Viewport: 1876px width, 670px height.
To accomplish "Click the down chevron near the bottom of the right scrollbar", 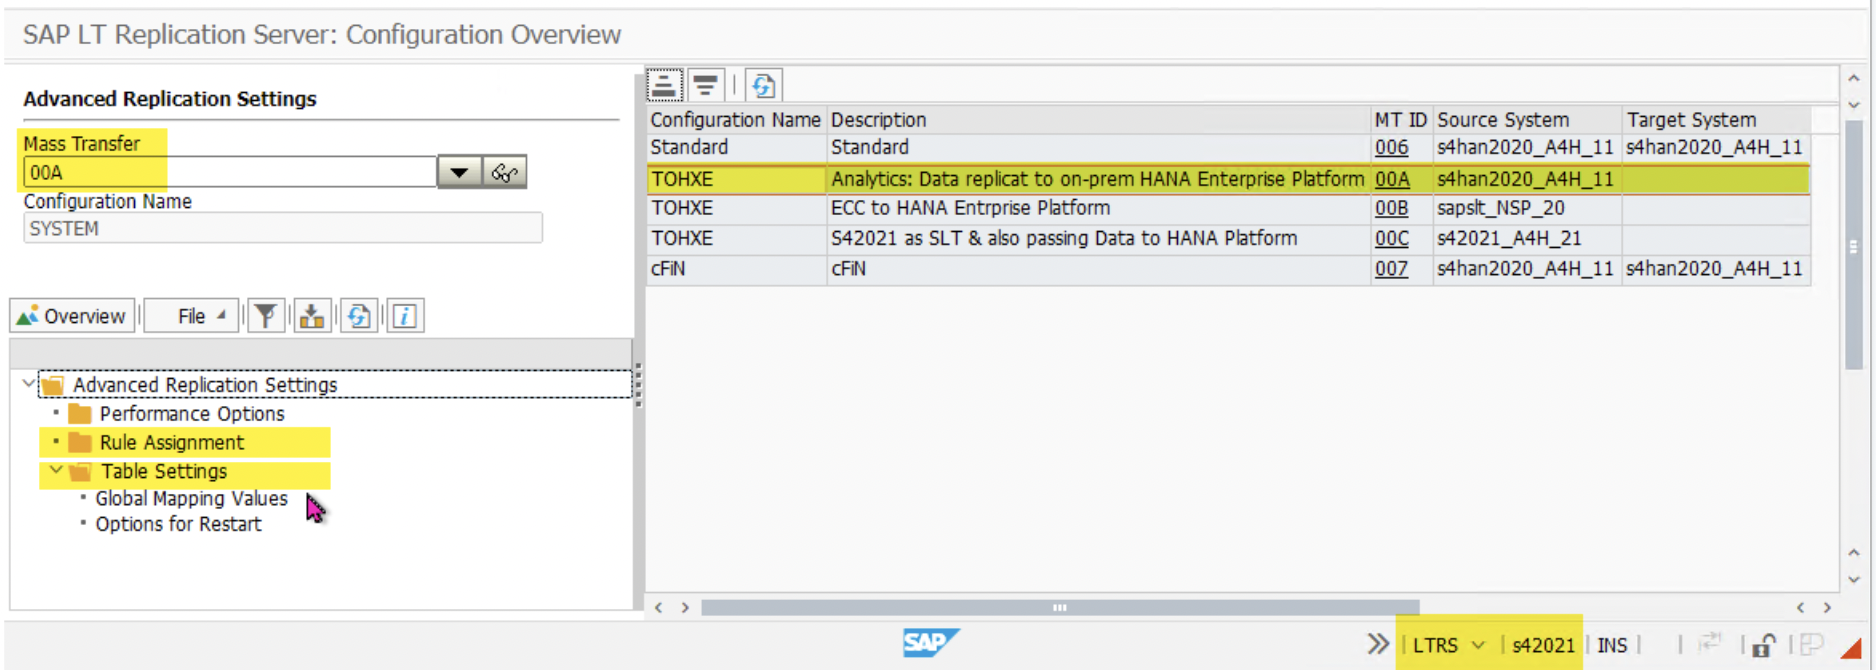I will 1853,579.
